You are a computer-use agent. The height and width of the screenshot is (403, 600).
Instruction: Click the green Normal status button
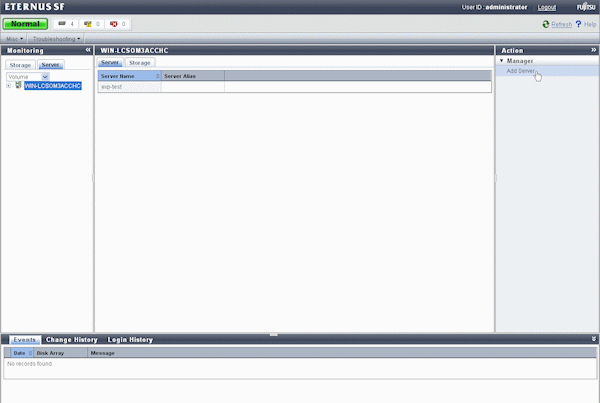25,24
